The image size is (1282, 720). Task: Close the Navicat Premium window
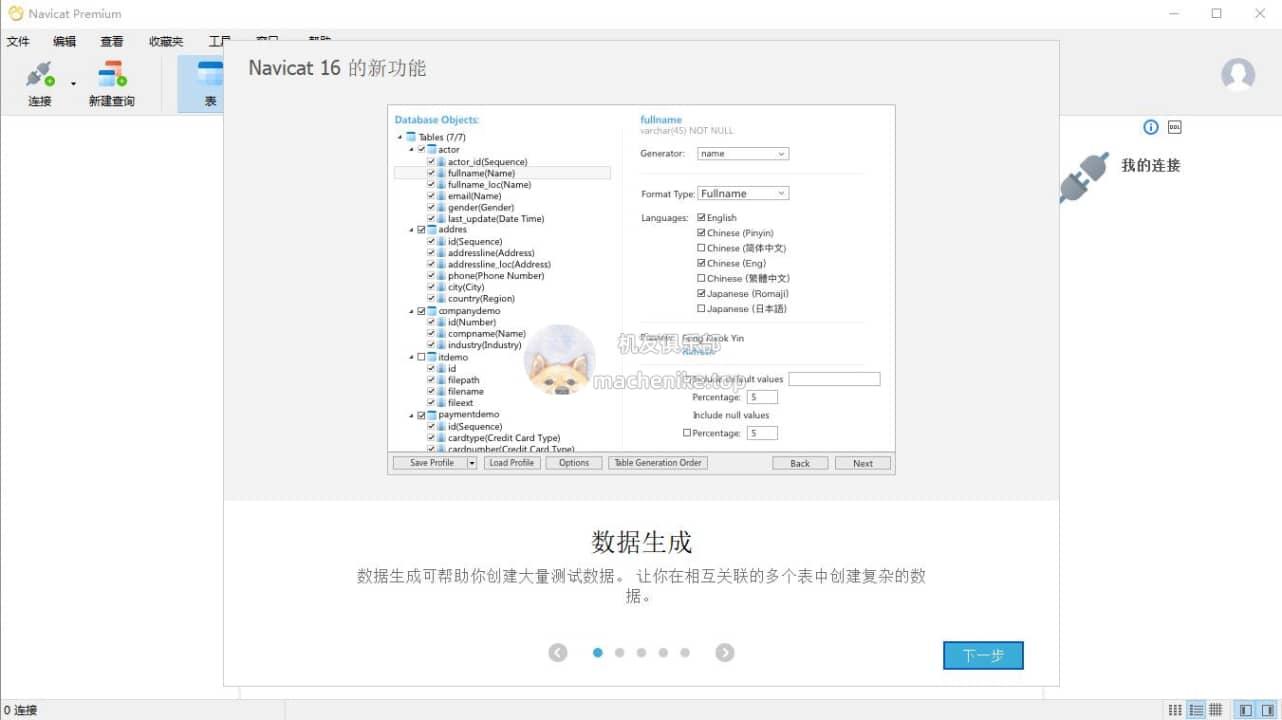click(x=1260, y=14)
